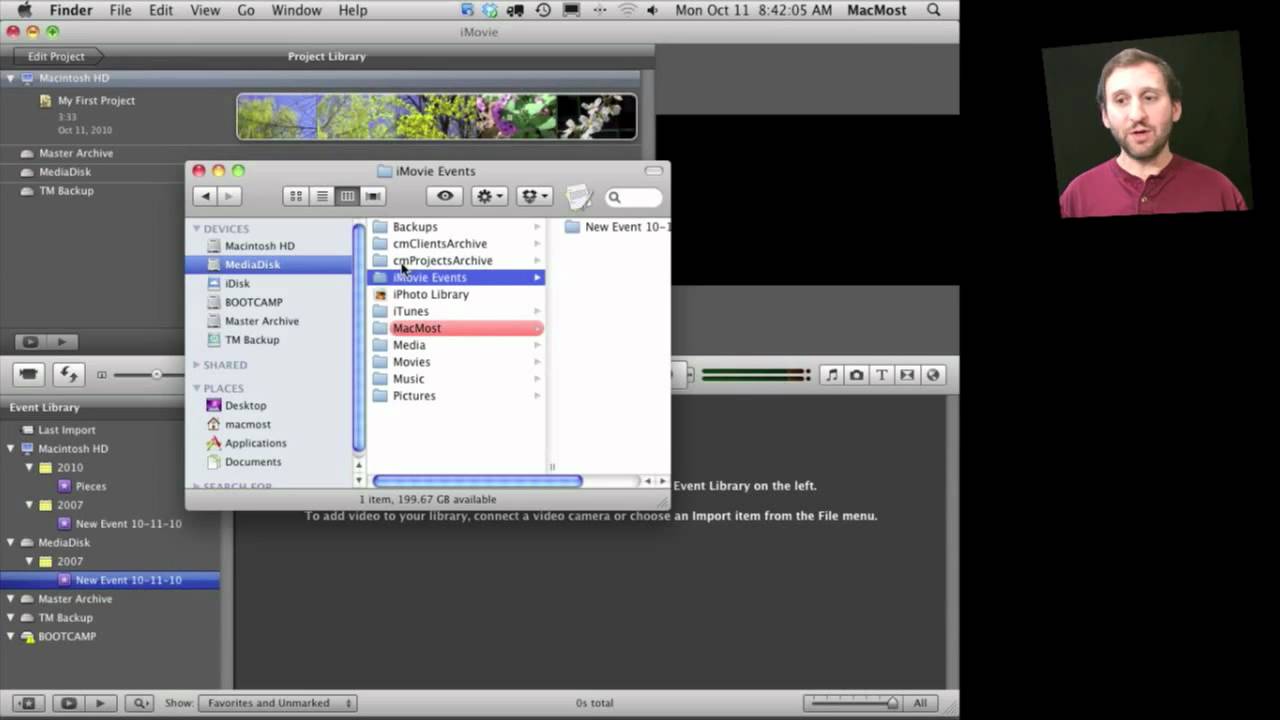Toggle the Event Library list button
1280x720 pixels.
coord(28,703)
